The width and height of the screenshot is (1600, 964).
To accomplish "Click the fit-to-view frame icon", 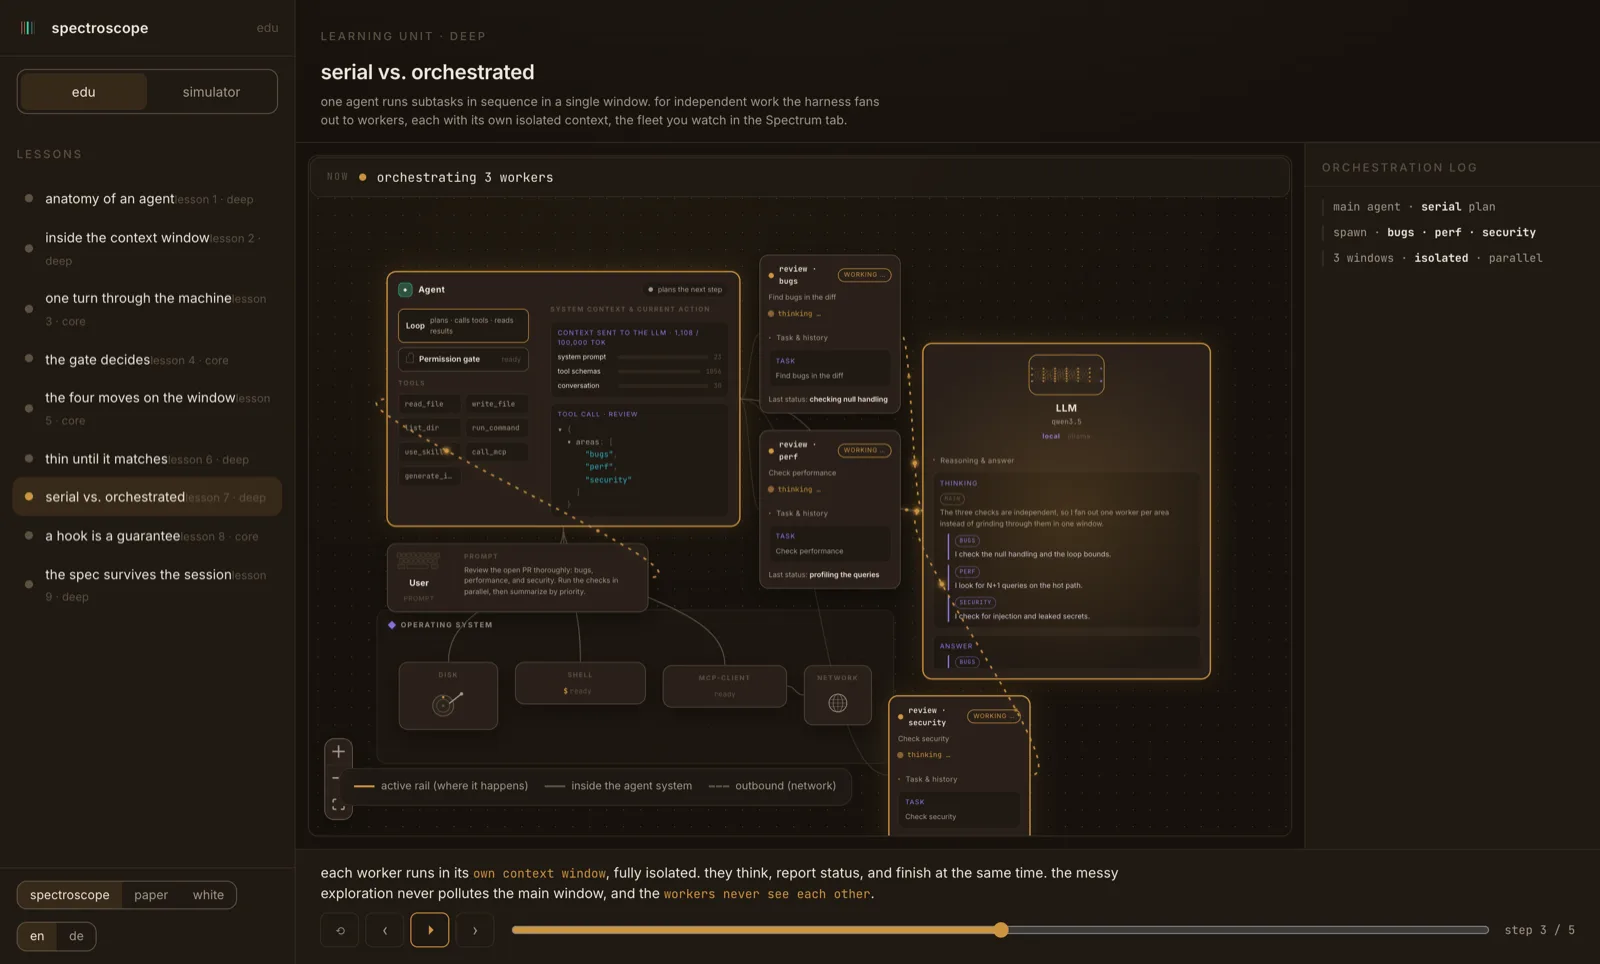I will [338, 804].
